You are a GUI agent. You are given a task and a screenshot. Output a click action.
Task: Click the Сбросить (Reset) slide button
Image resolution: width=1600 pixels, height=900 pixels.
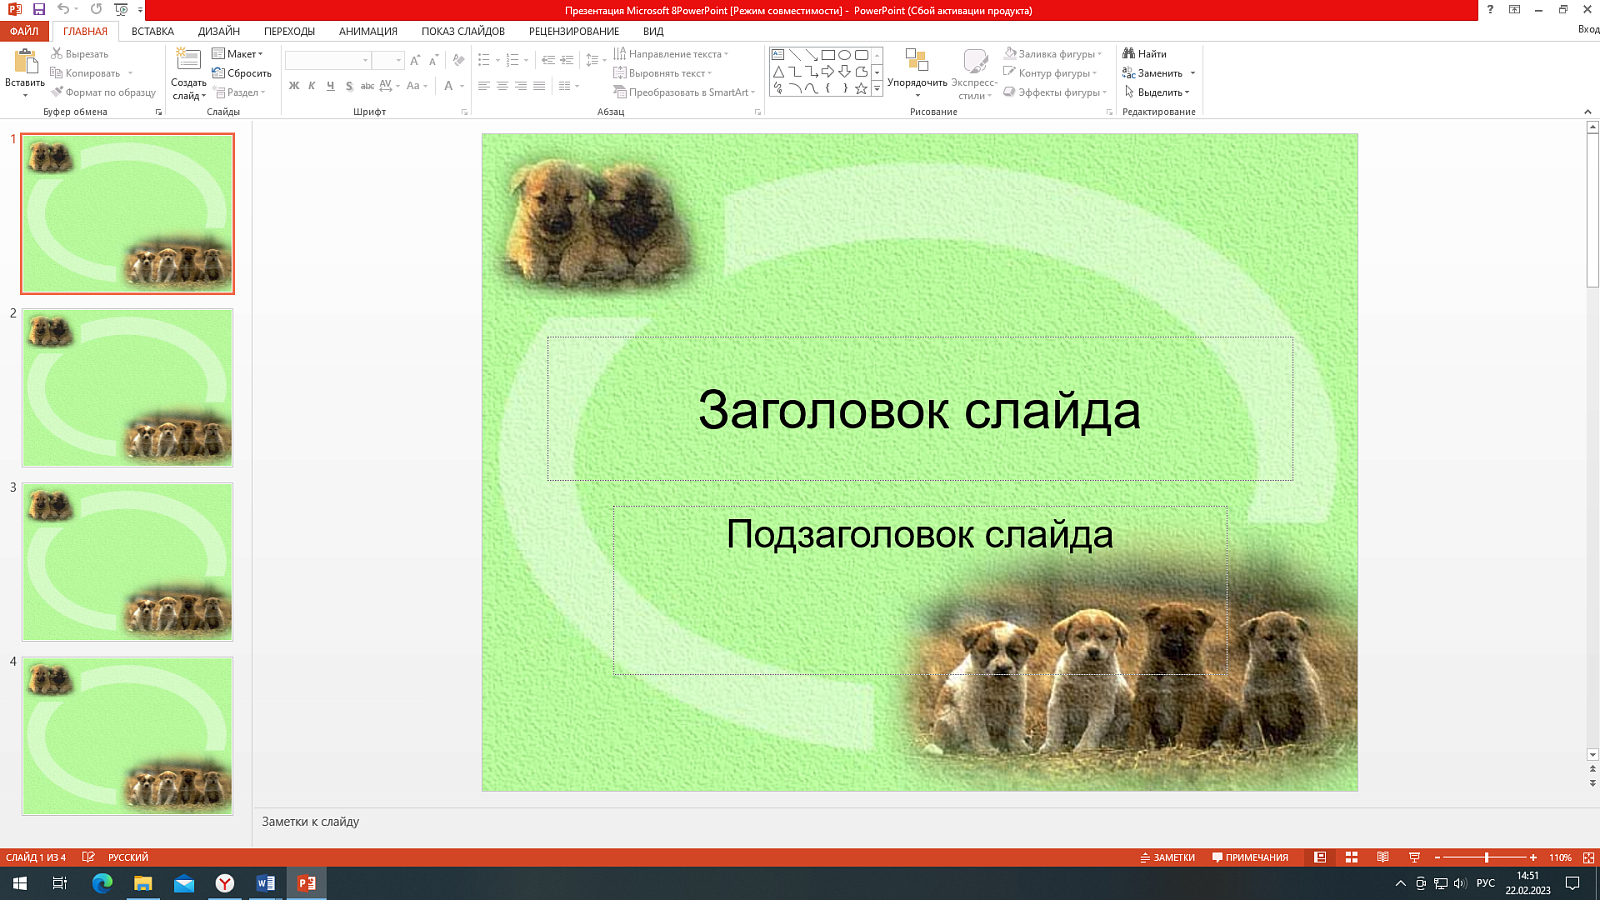(242, 73)
